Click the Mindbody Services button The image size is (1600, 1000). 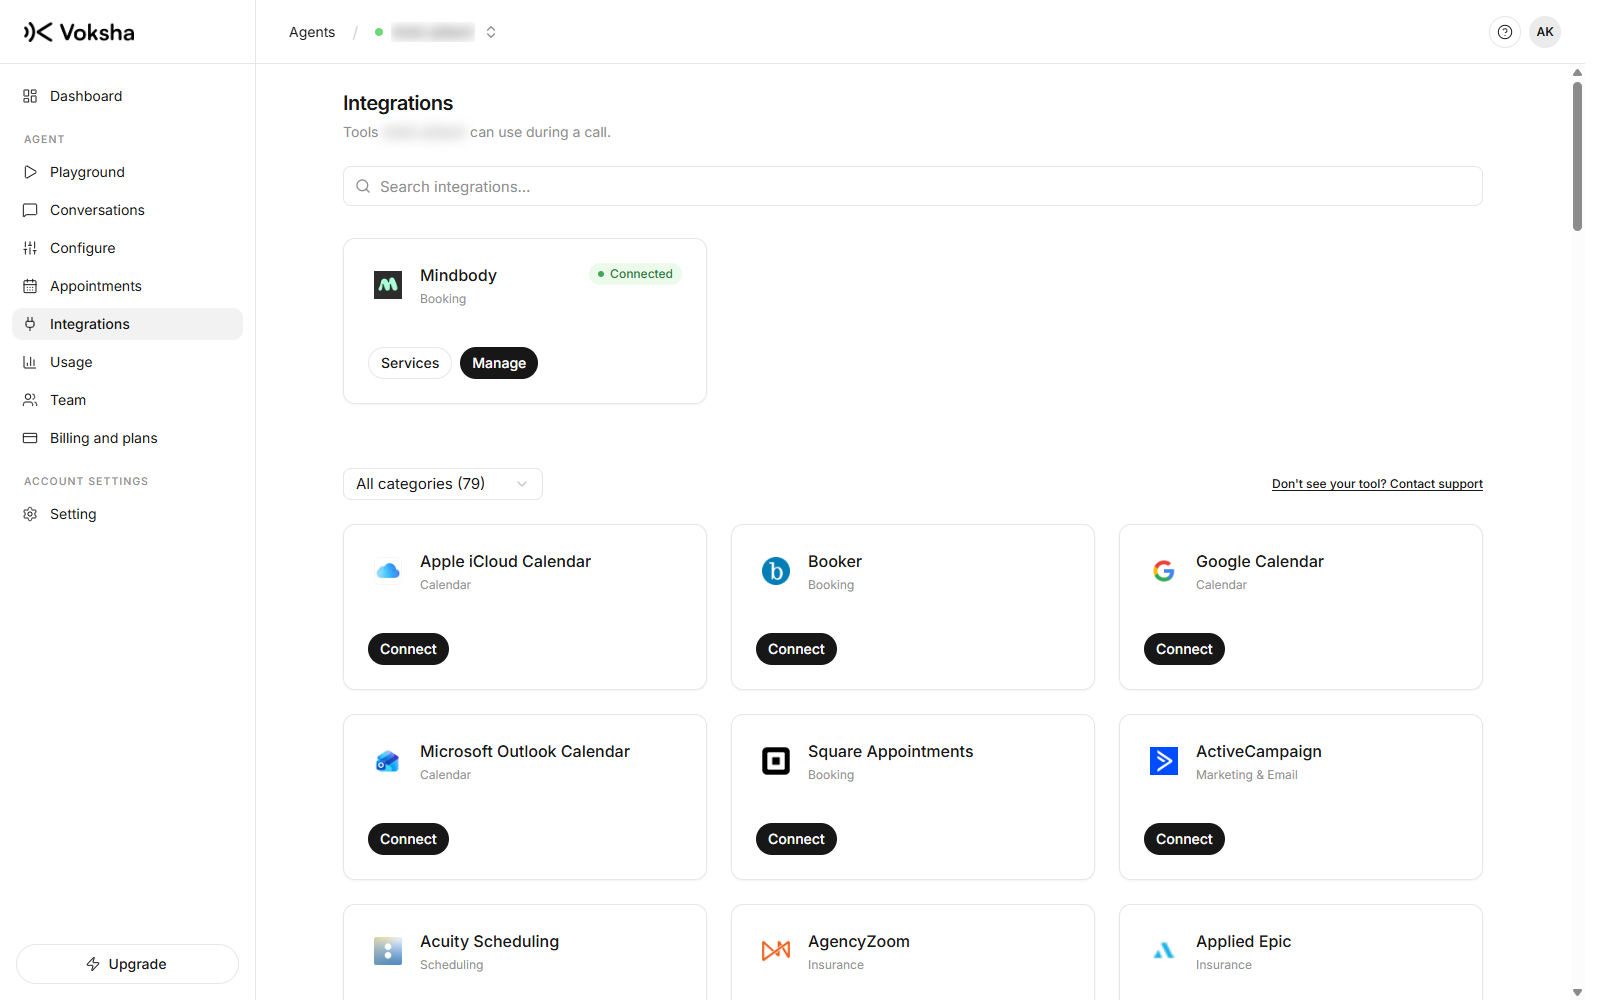410,363
